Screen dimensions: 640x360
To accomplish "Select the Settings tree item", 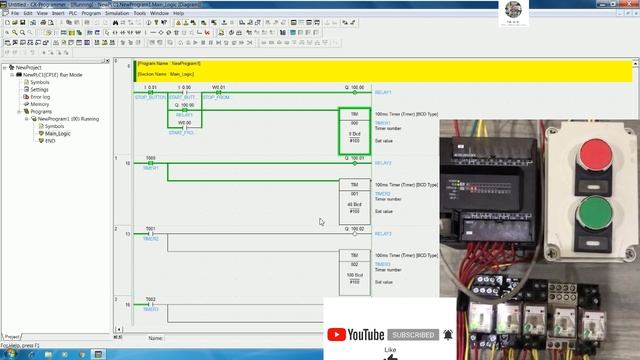I will 39,89.
